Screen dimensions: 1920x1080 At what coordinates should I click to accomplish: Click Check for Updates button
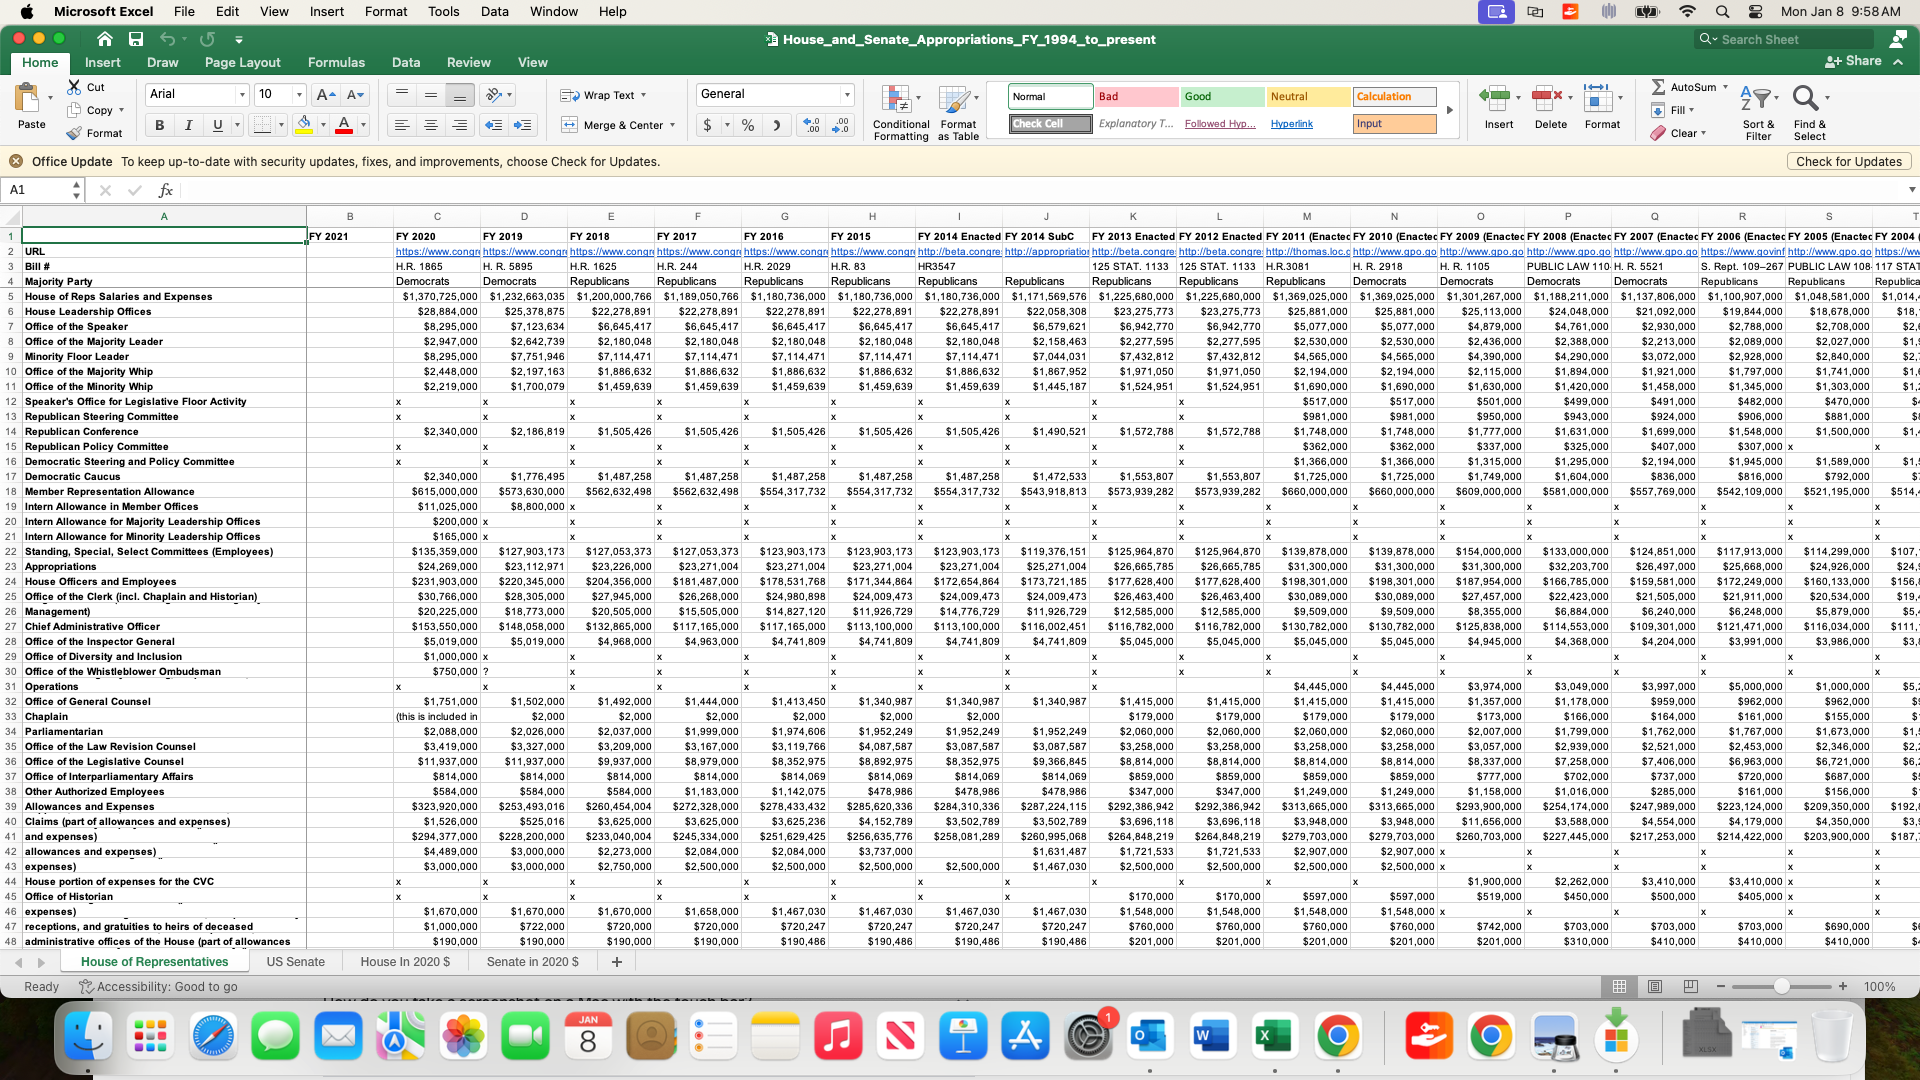[1849, 161]
